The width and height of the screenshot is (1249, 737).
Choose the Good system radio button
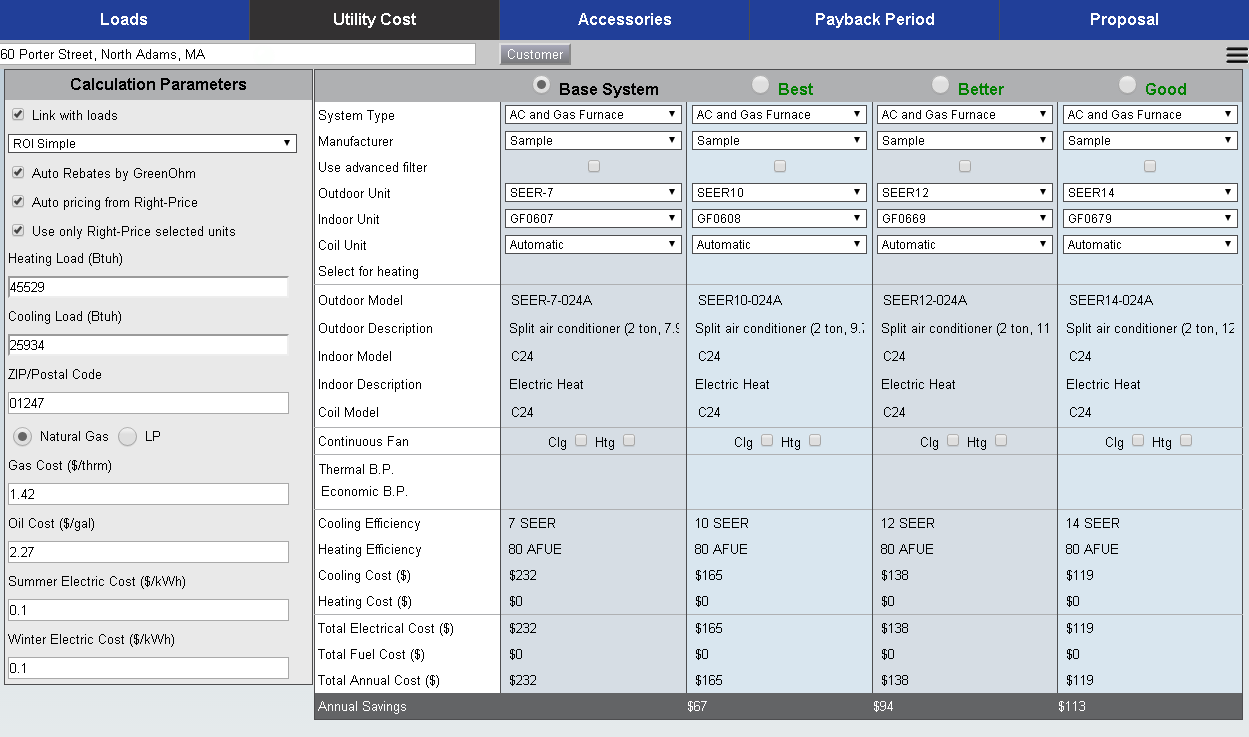click(1128, 85)
